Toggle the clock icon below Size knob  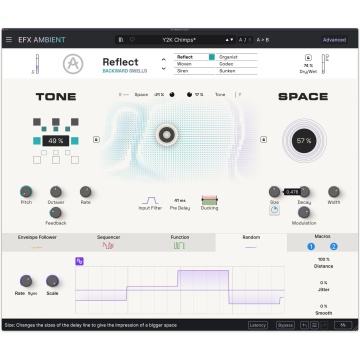click(274, 210)
